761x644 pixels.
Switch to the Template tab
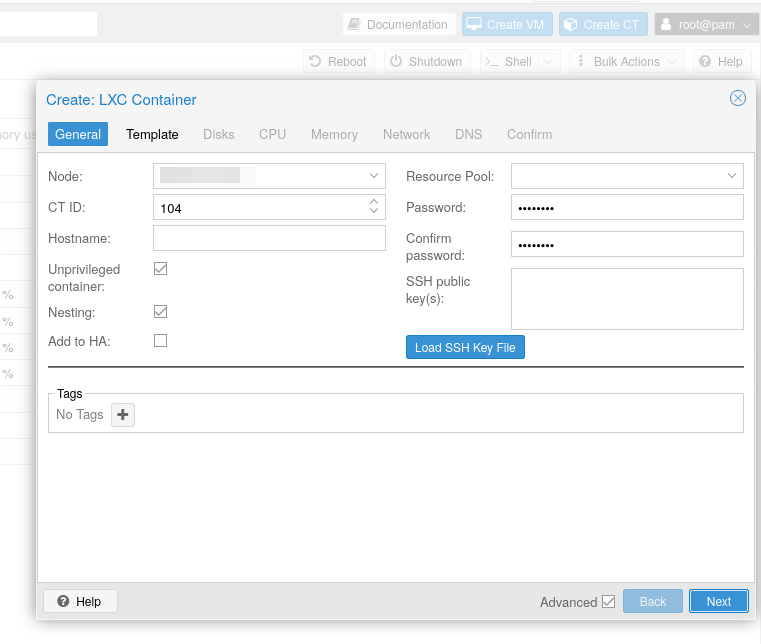tap(152, 134)
